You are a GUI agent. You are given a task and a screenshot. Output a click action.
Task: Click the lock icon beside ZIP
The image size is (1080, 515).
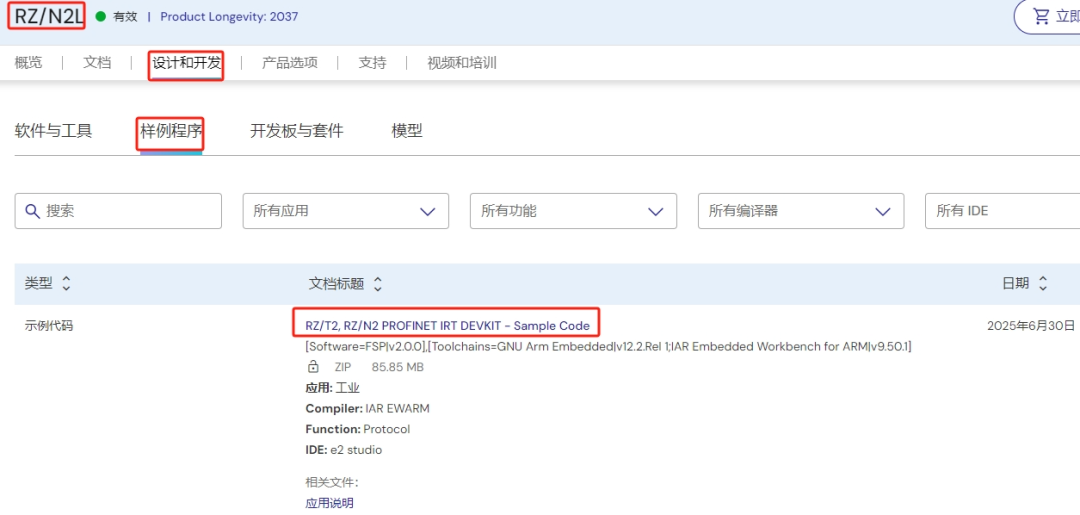coord(313,367)
